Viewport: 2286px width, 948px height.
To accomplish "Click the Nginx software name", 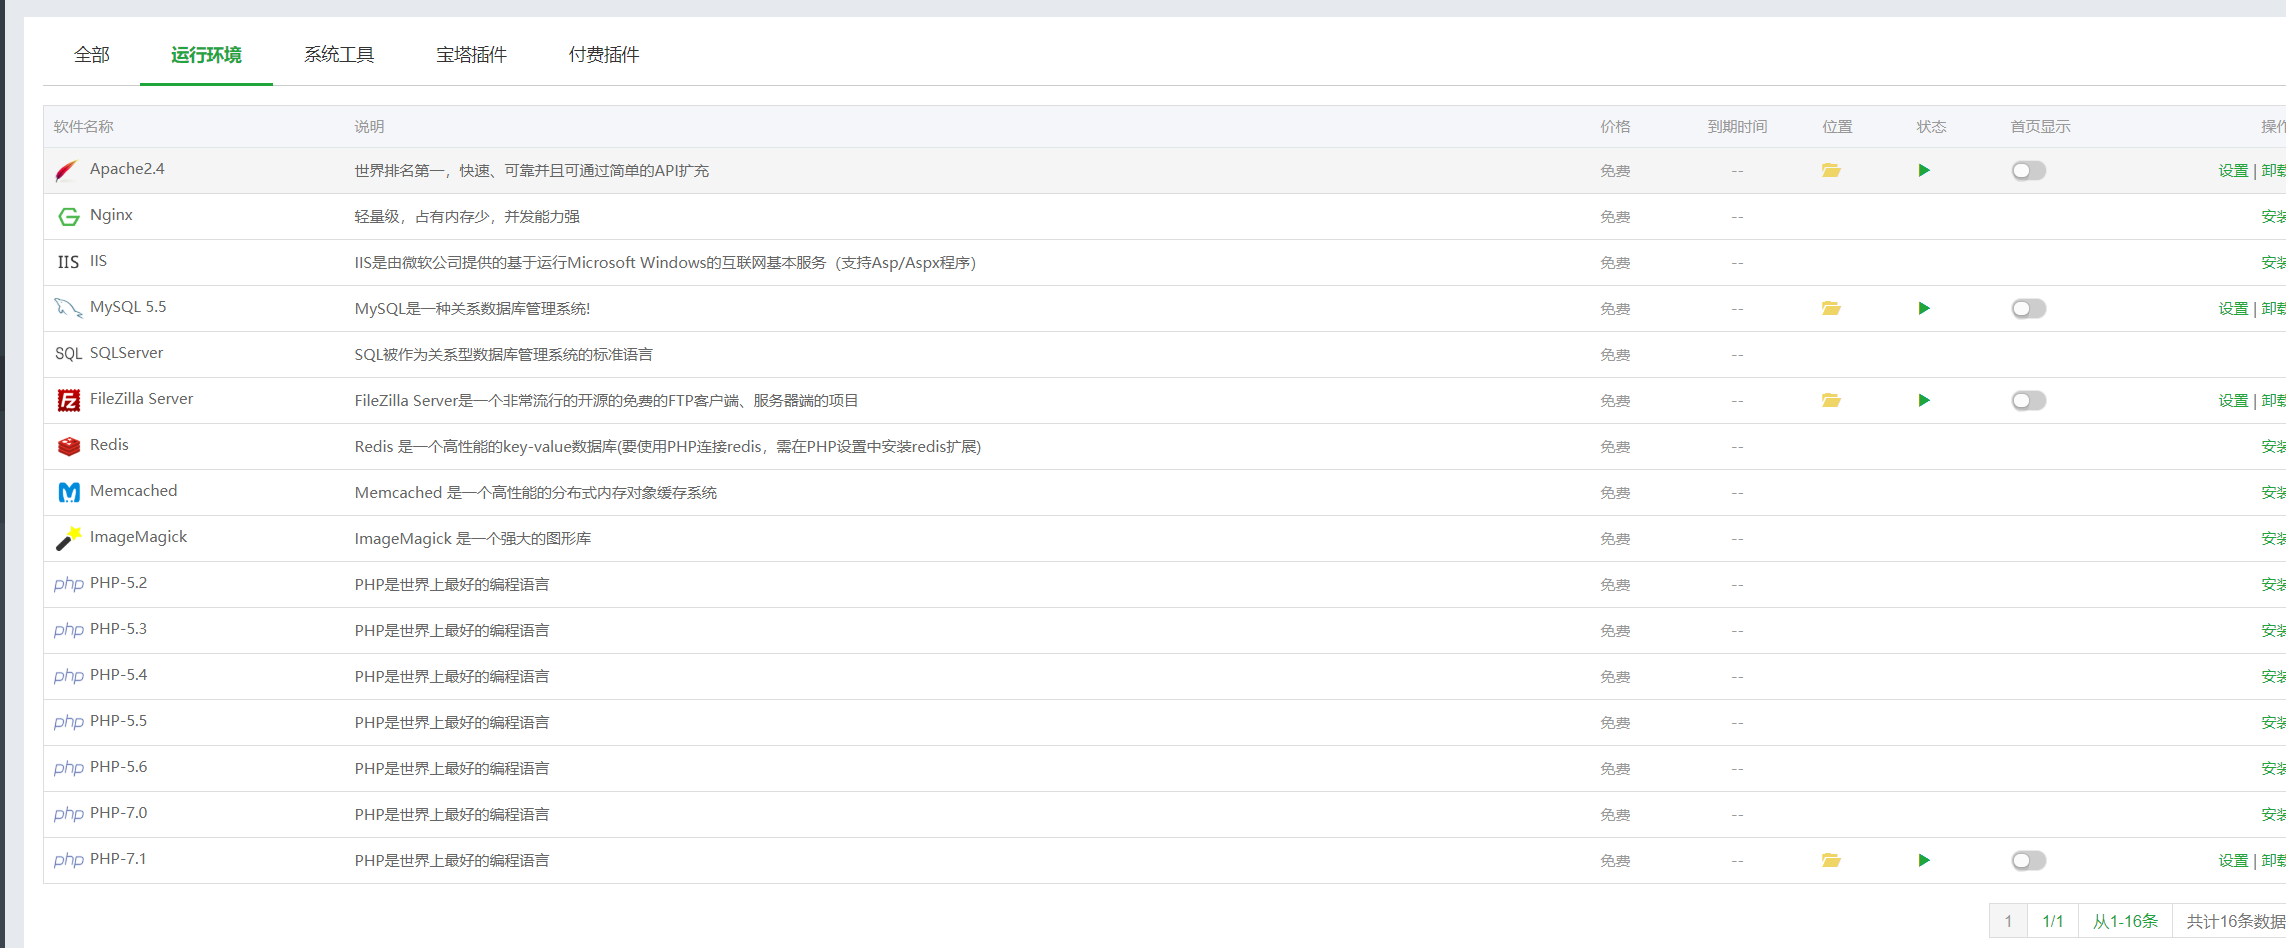I will coord(111,215).
